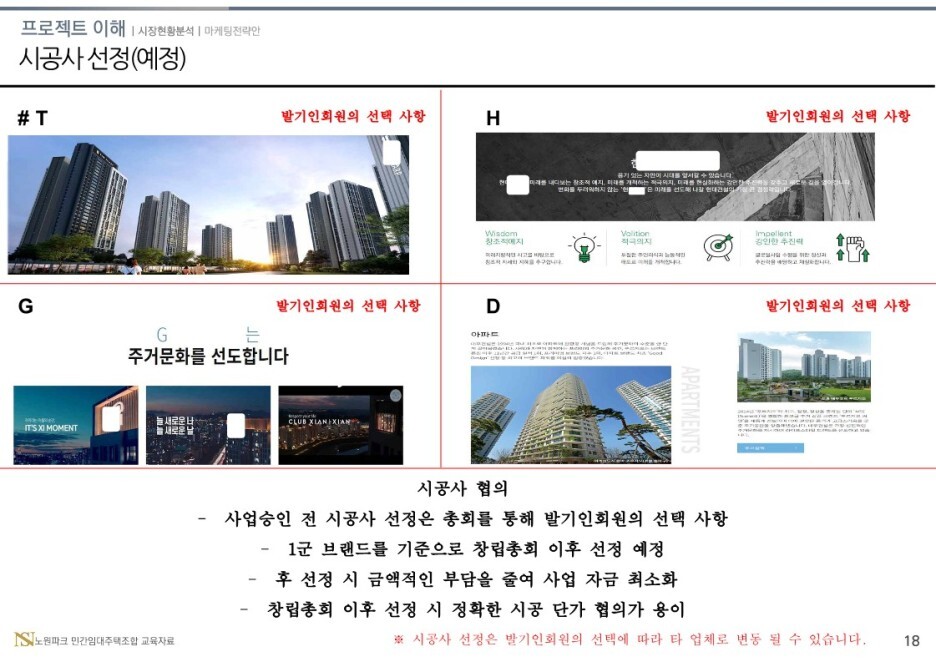
Task: Open the '늘 새로운 나' night city thumbnail
Action: (208, 425)
